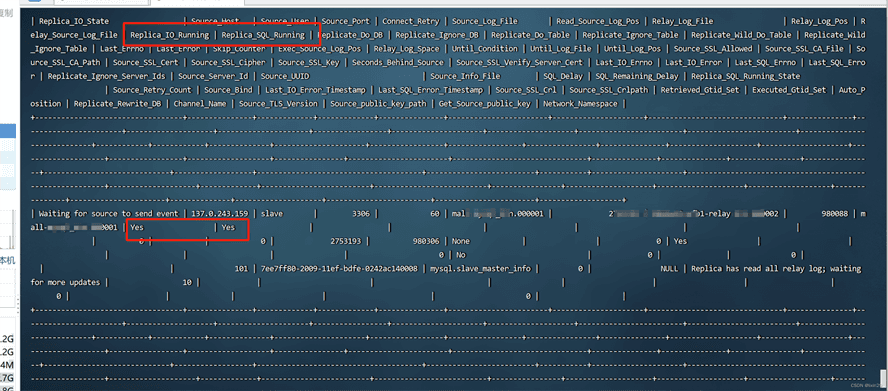Click the Replicate_Ignore_Table header
The height and width of the screenshot is (391, 888).
click(x=630, y=35)
